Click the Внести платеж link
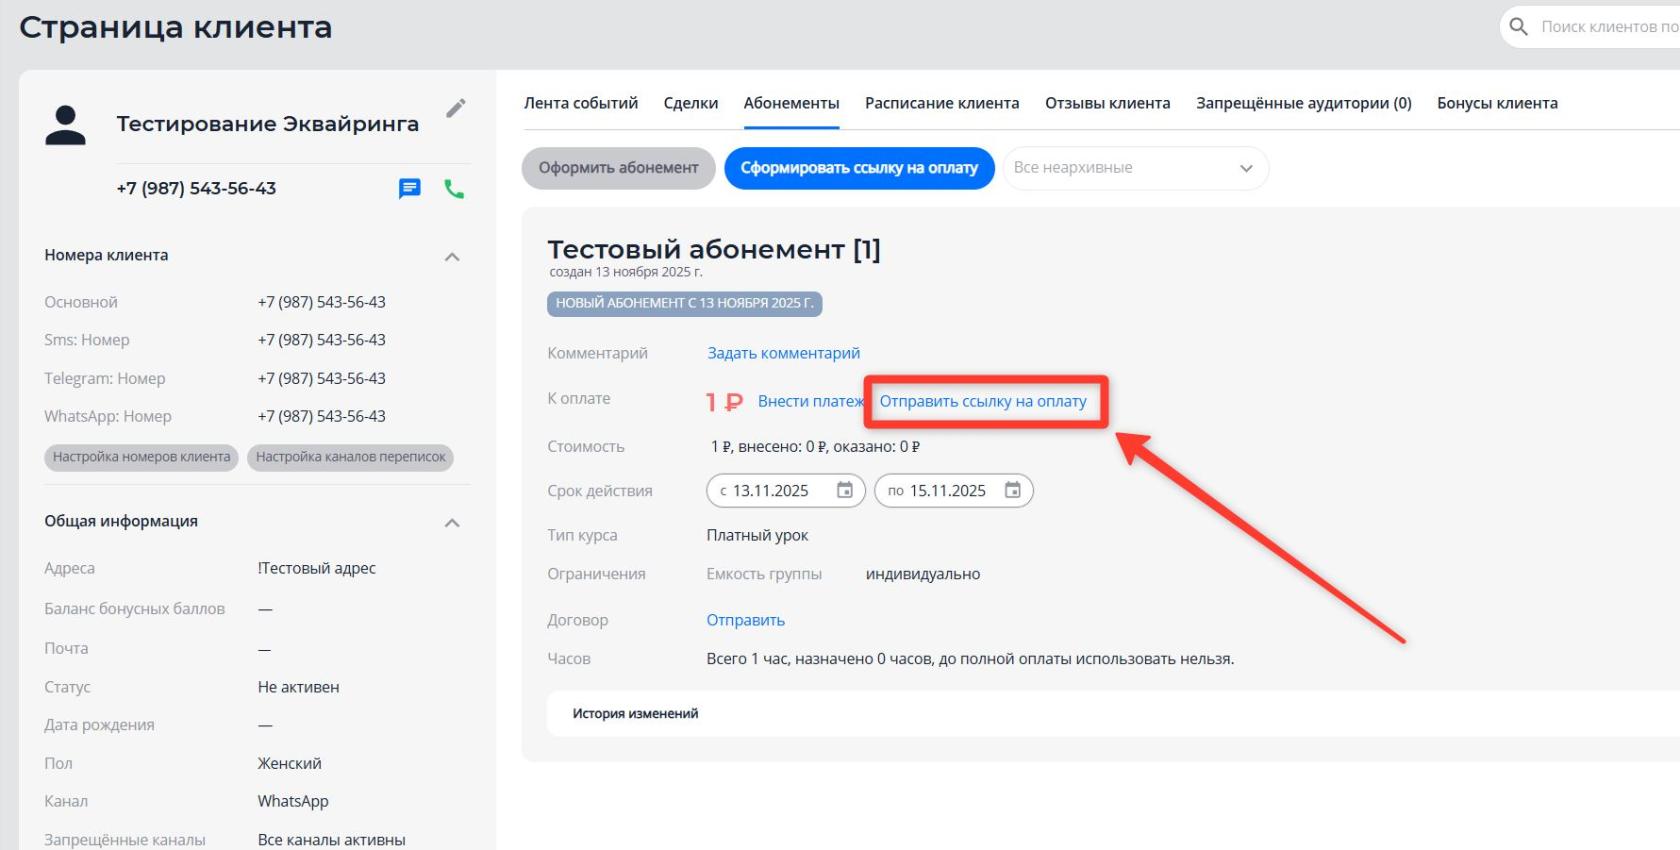 [x=809, y=401]
